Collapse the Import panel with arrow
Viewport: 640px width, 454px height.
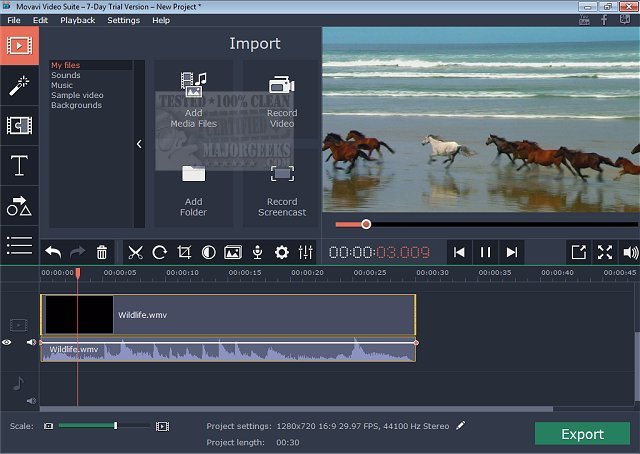(139, 144)
